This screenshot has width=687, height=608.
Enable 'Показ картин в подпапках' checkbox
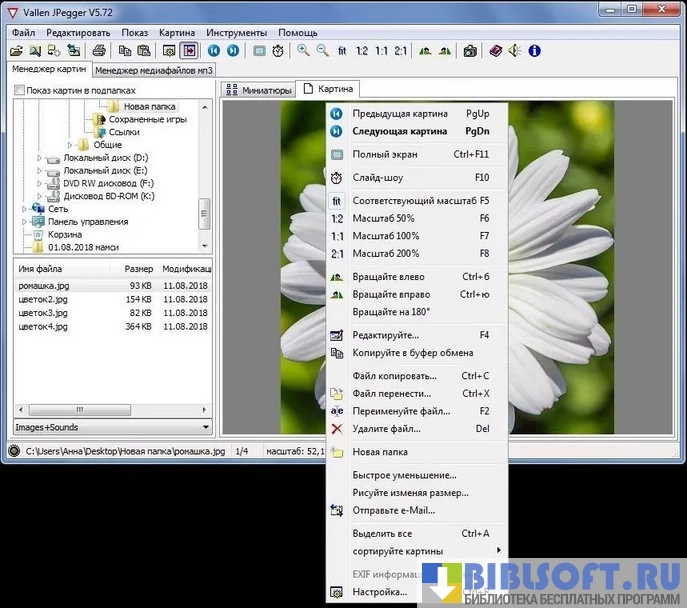pos(19,91)
